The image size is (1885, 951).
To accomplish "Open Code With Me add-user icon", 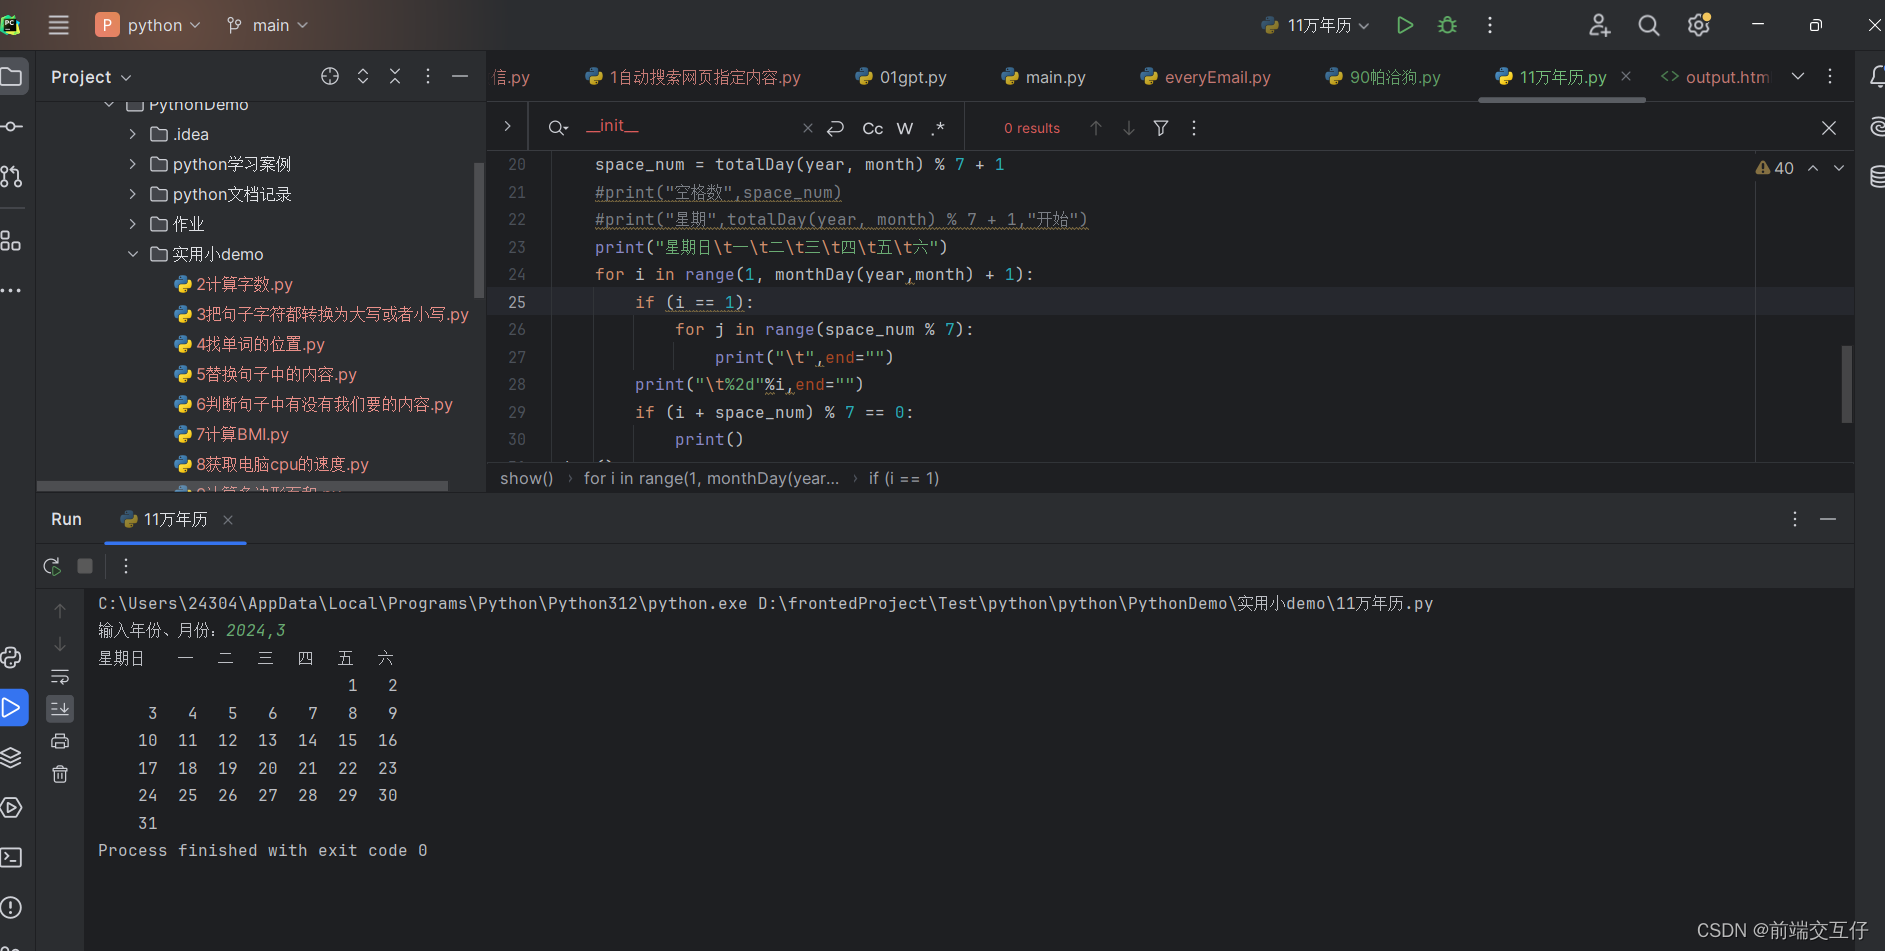I will click(1599, 25).
